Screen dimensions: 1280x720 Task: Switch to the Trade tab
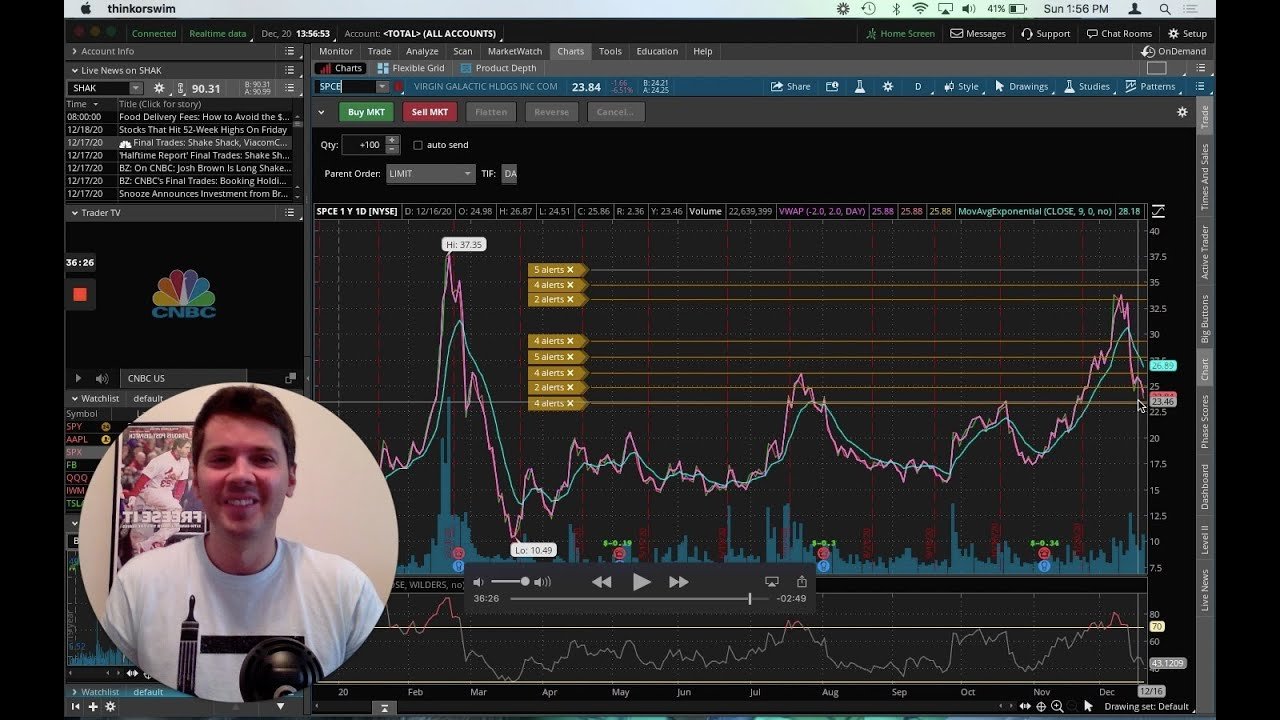pos(379,51)
